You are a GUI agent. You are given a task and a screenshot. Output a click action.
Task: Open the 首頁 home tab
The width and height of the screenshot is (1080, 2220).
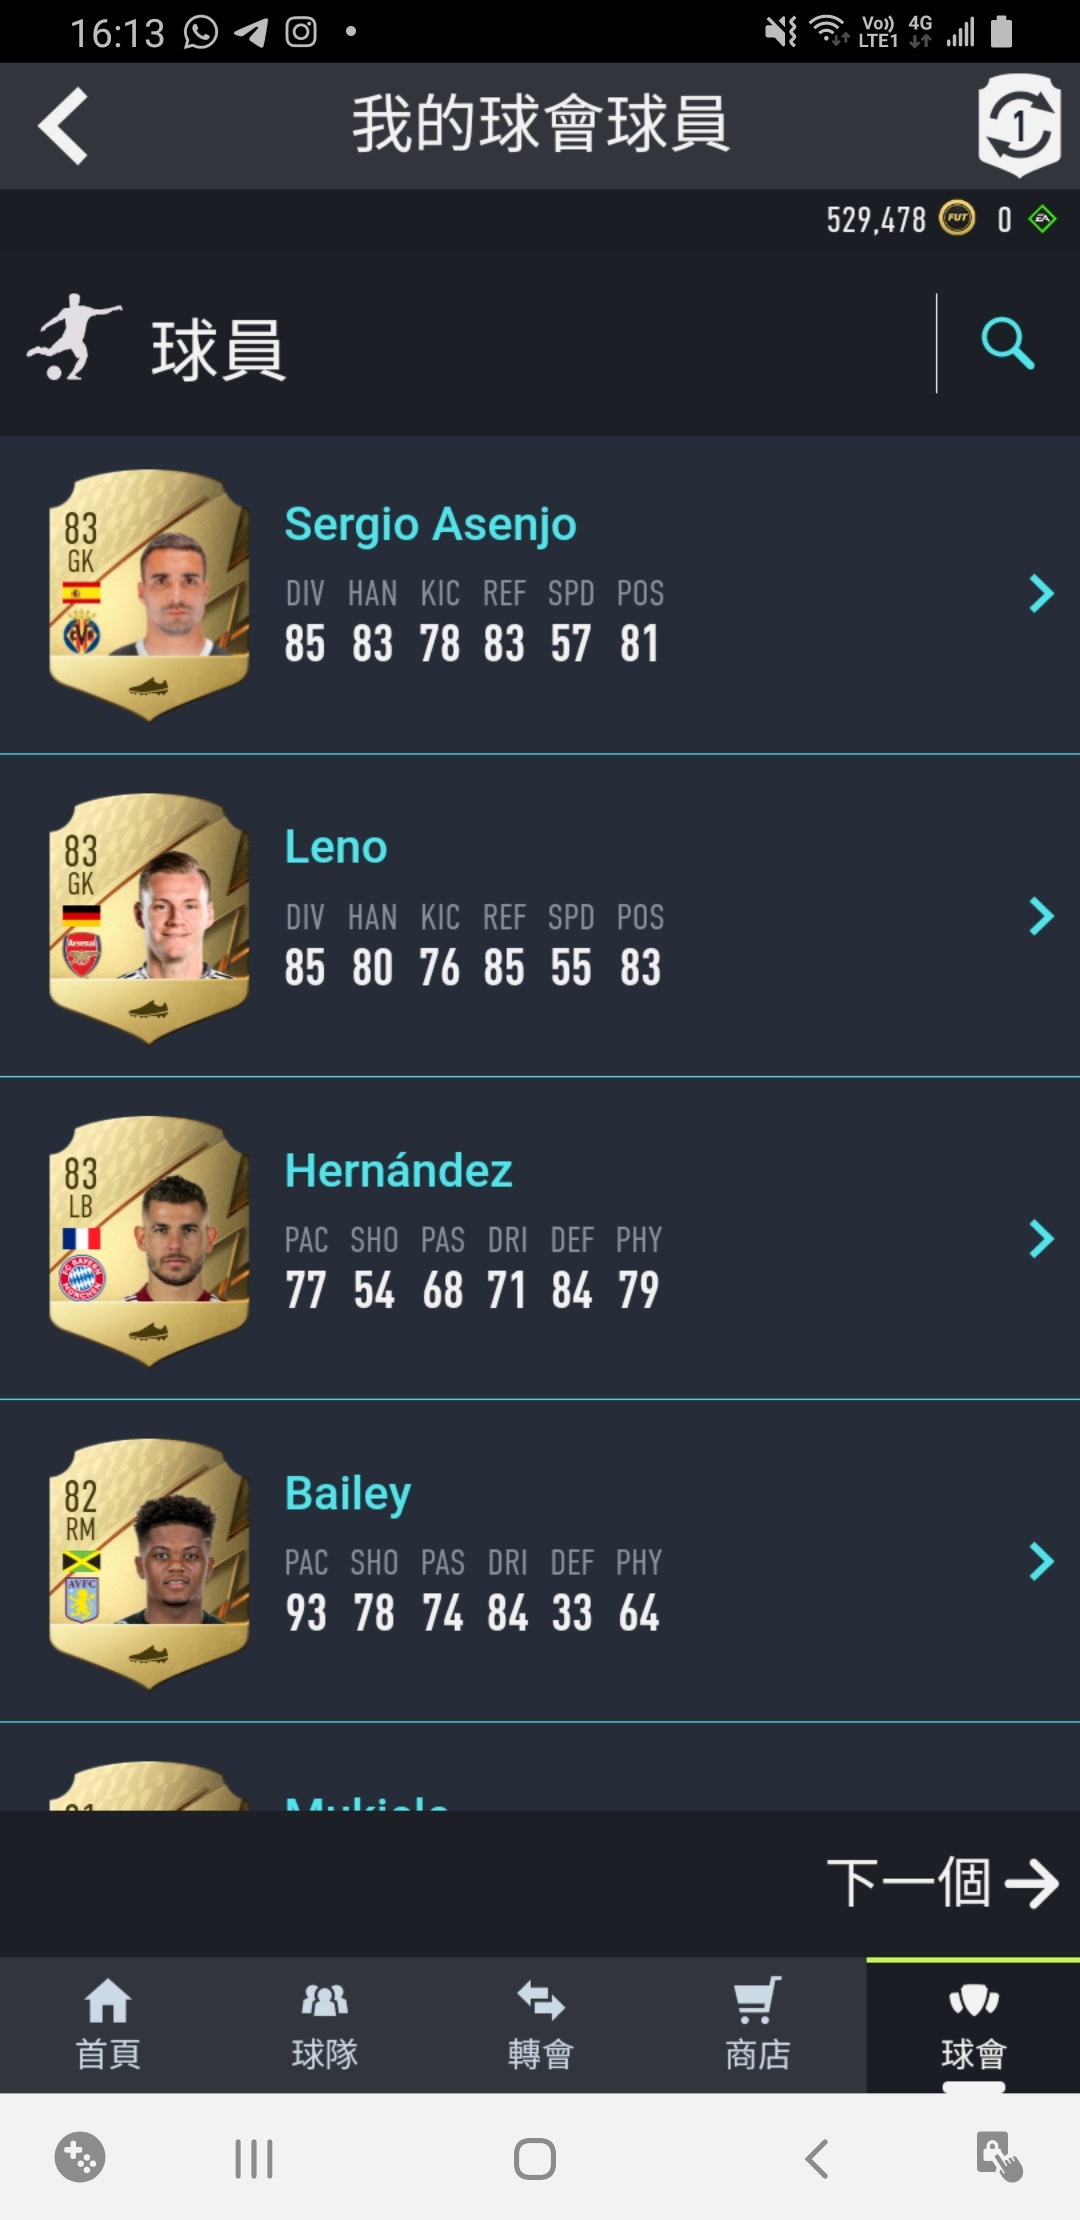pos(108,2025)
